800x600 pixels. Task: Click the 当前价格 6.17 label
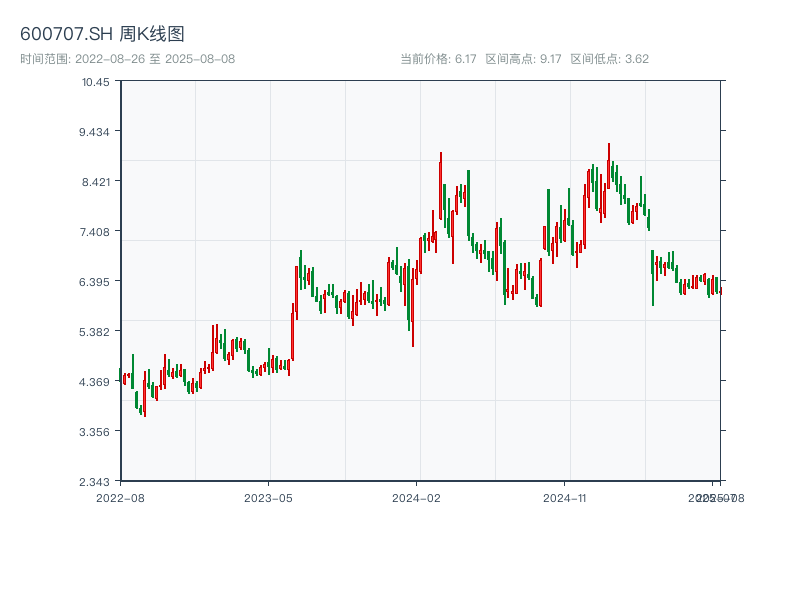pyautogui.click(x=438, y=59)
